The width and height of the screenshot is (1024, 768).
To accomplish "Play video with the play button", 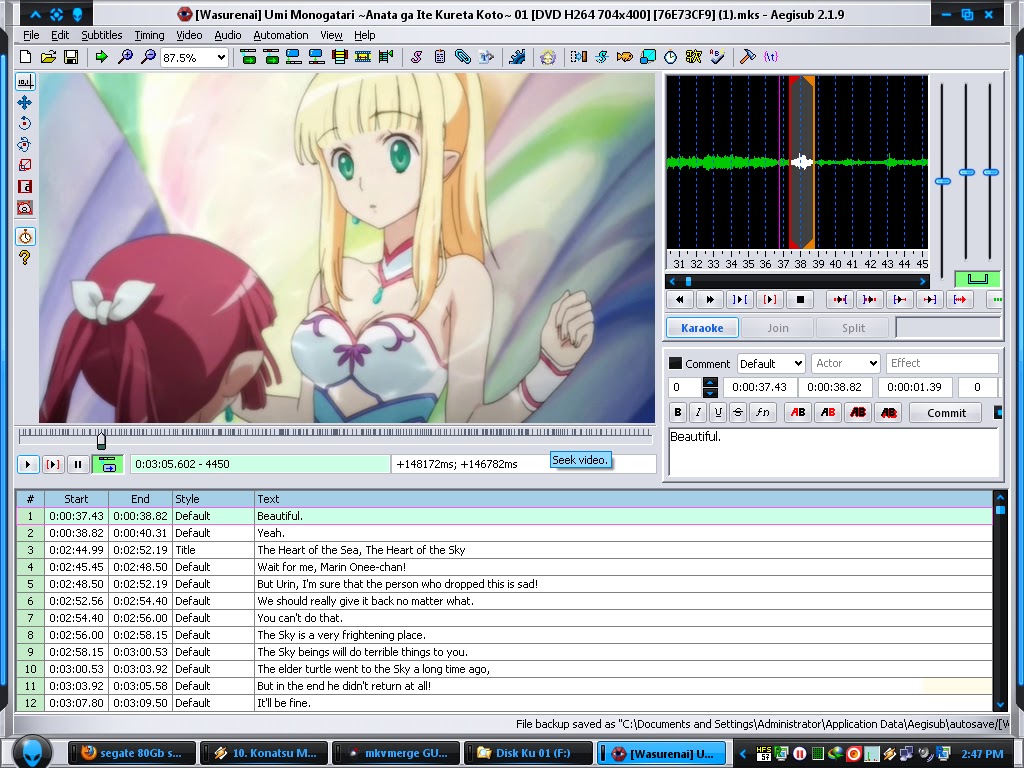I will coord(27,464).
